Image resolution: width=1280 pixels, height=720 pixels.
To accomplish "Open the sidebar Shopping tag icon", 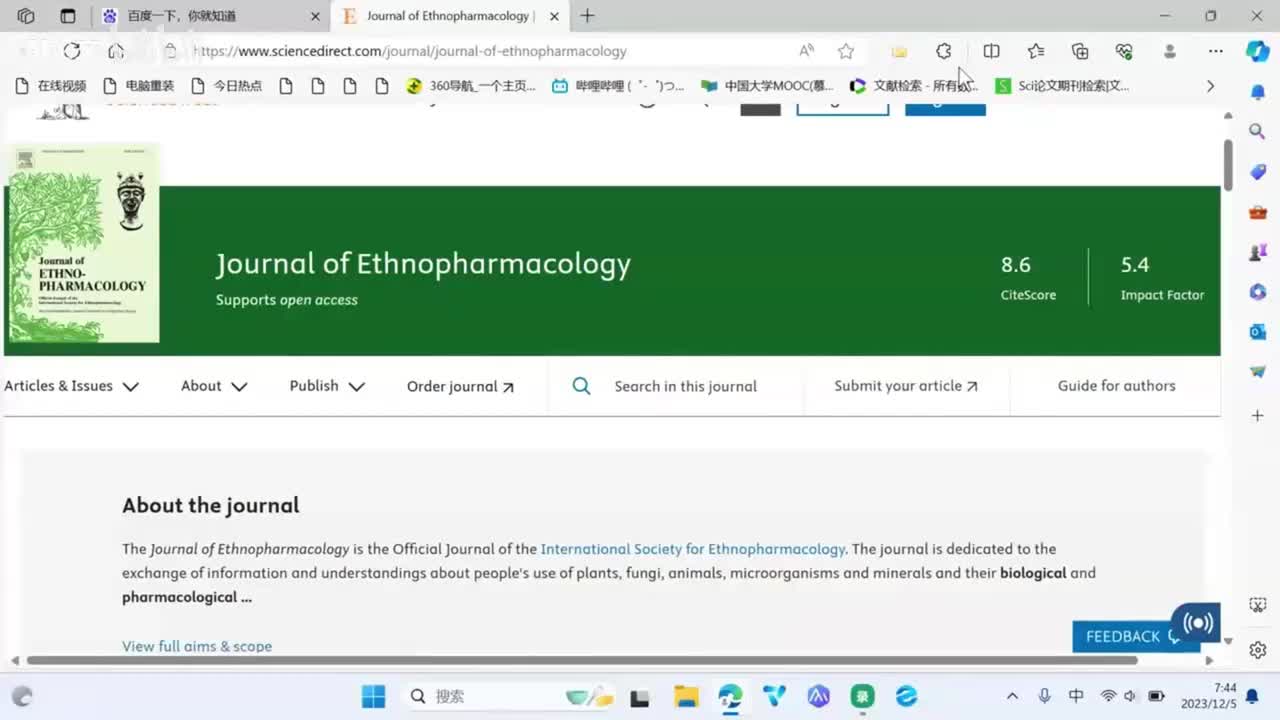I will pos(1258,172).
